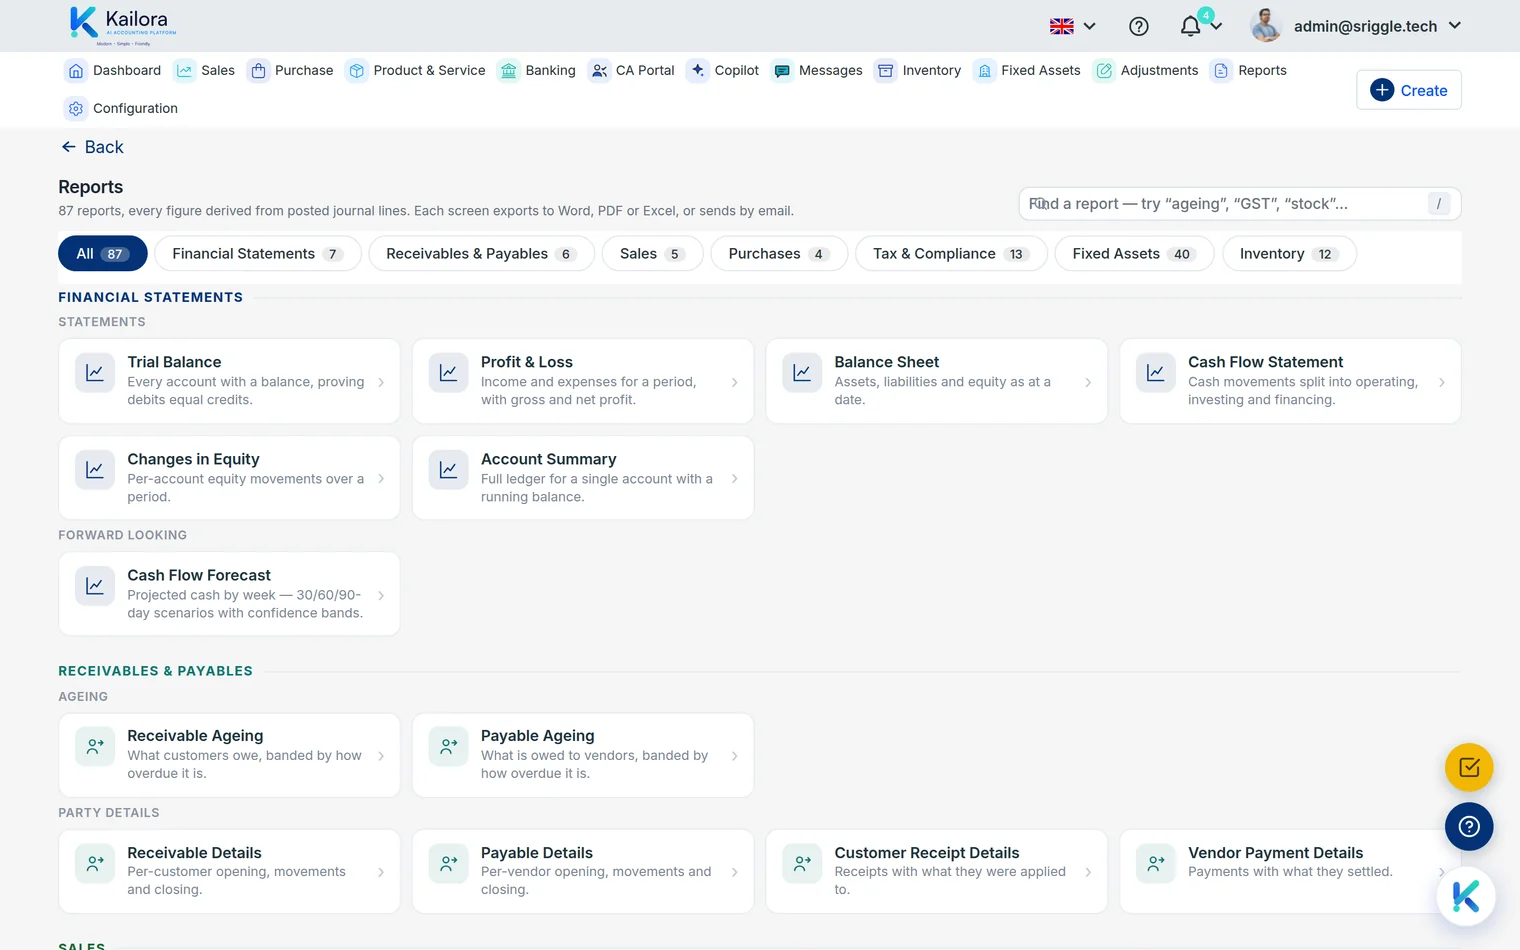Click the Kailora logo
Image resolution: width=1520 pixels, height=950 pixels.
[123, 25]
